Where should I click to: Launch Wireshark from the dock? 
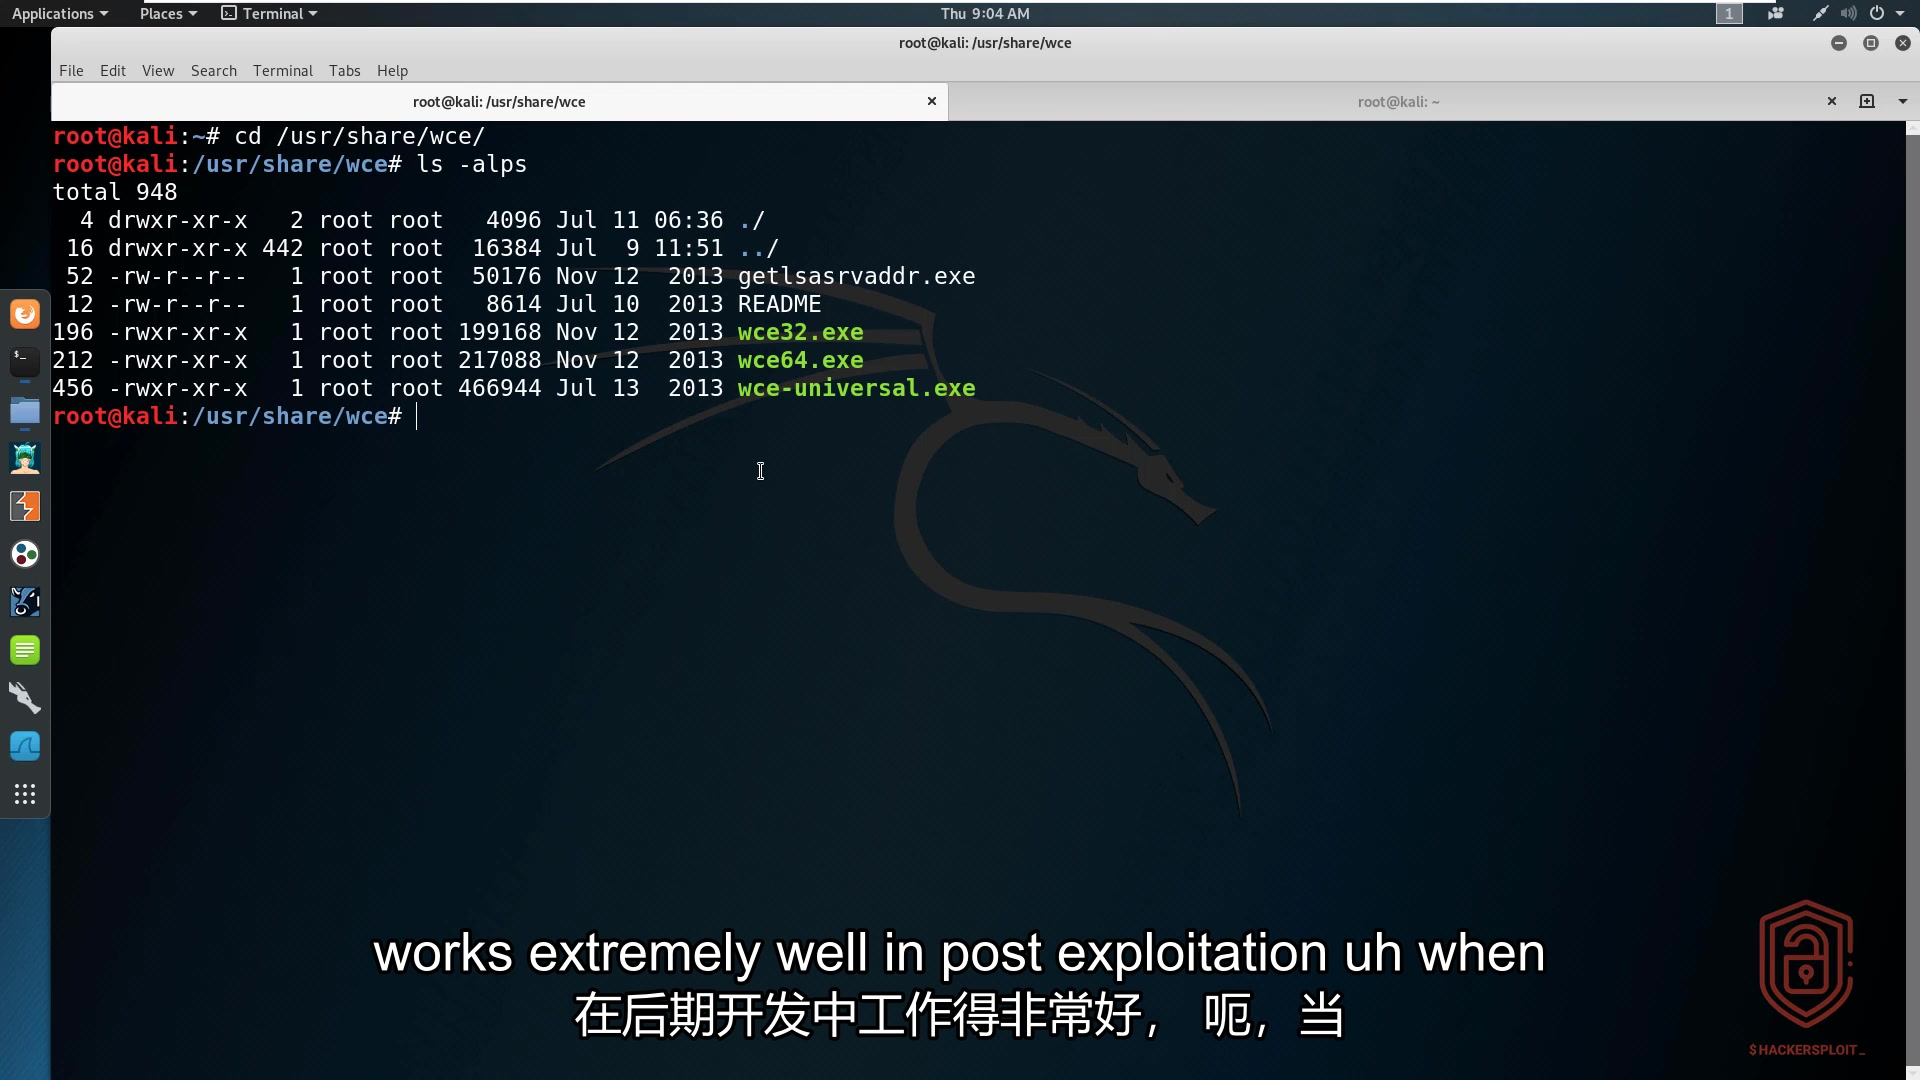pyautogui.click(x=25, y=746)
